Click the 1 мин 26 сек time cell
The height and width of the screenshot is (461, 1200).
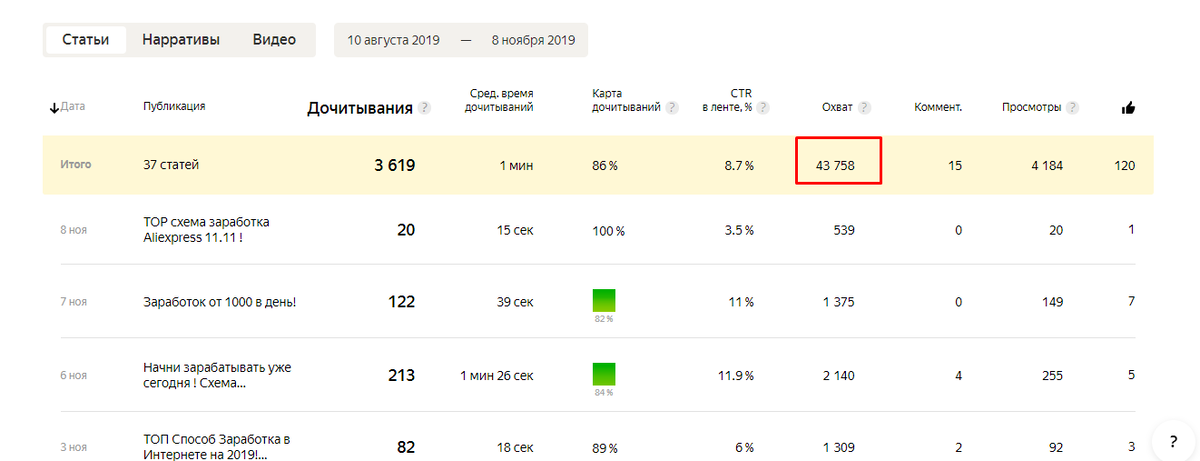(x=497, y=375)
